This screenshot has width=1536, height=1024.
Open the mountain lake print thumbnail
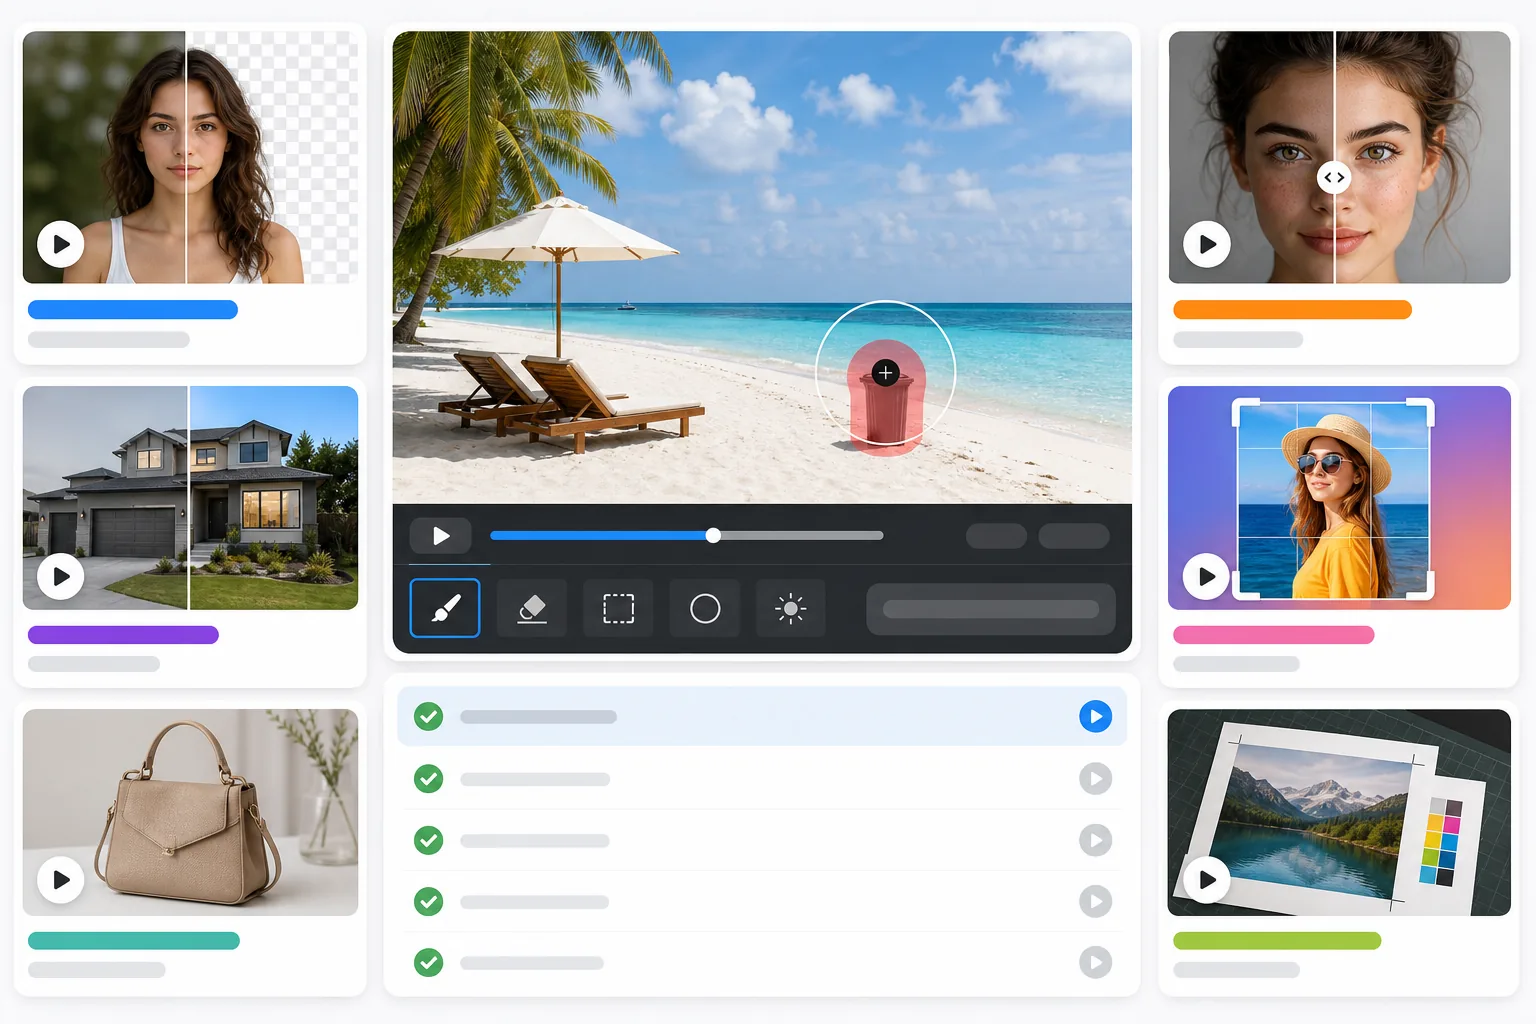(x=1339, y=812)
